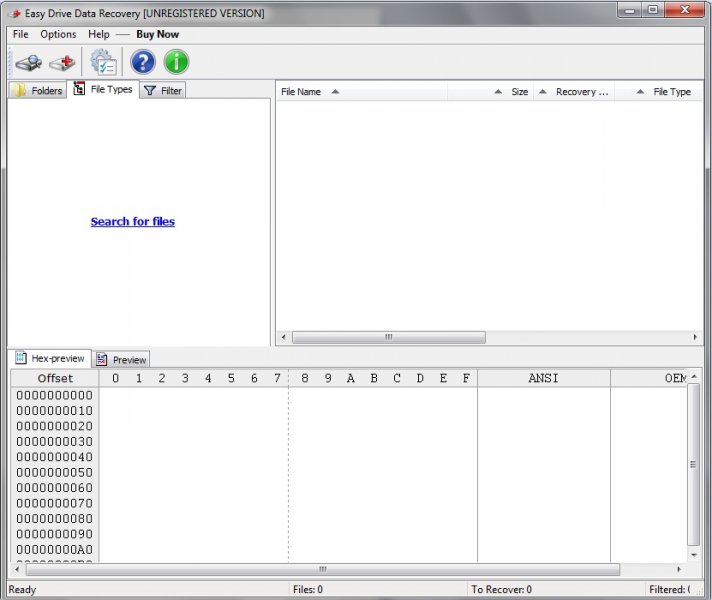This screenshot has height=600, width=712.
Task: Open help via blue question icon
Action: [x=143, y=62]
